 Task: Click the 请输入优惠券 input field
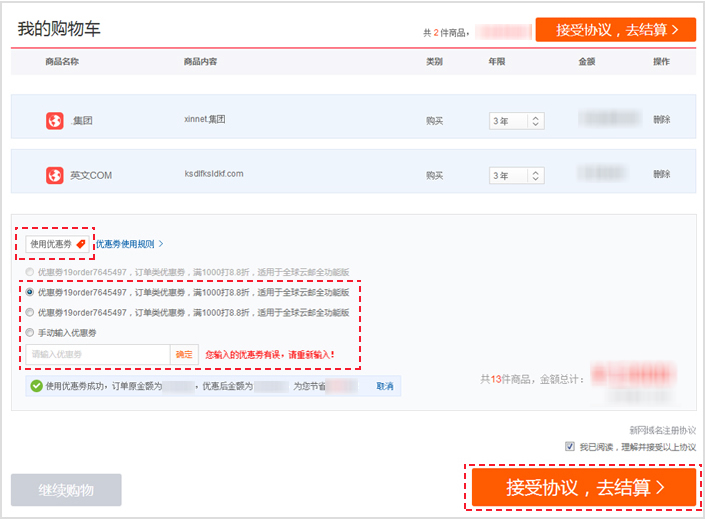coord(98,354)
